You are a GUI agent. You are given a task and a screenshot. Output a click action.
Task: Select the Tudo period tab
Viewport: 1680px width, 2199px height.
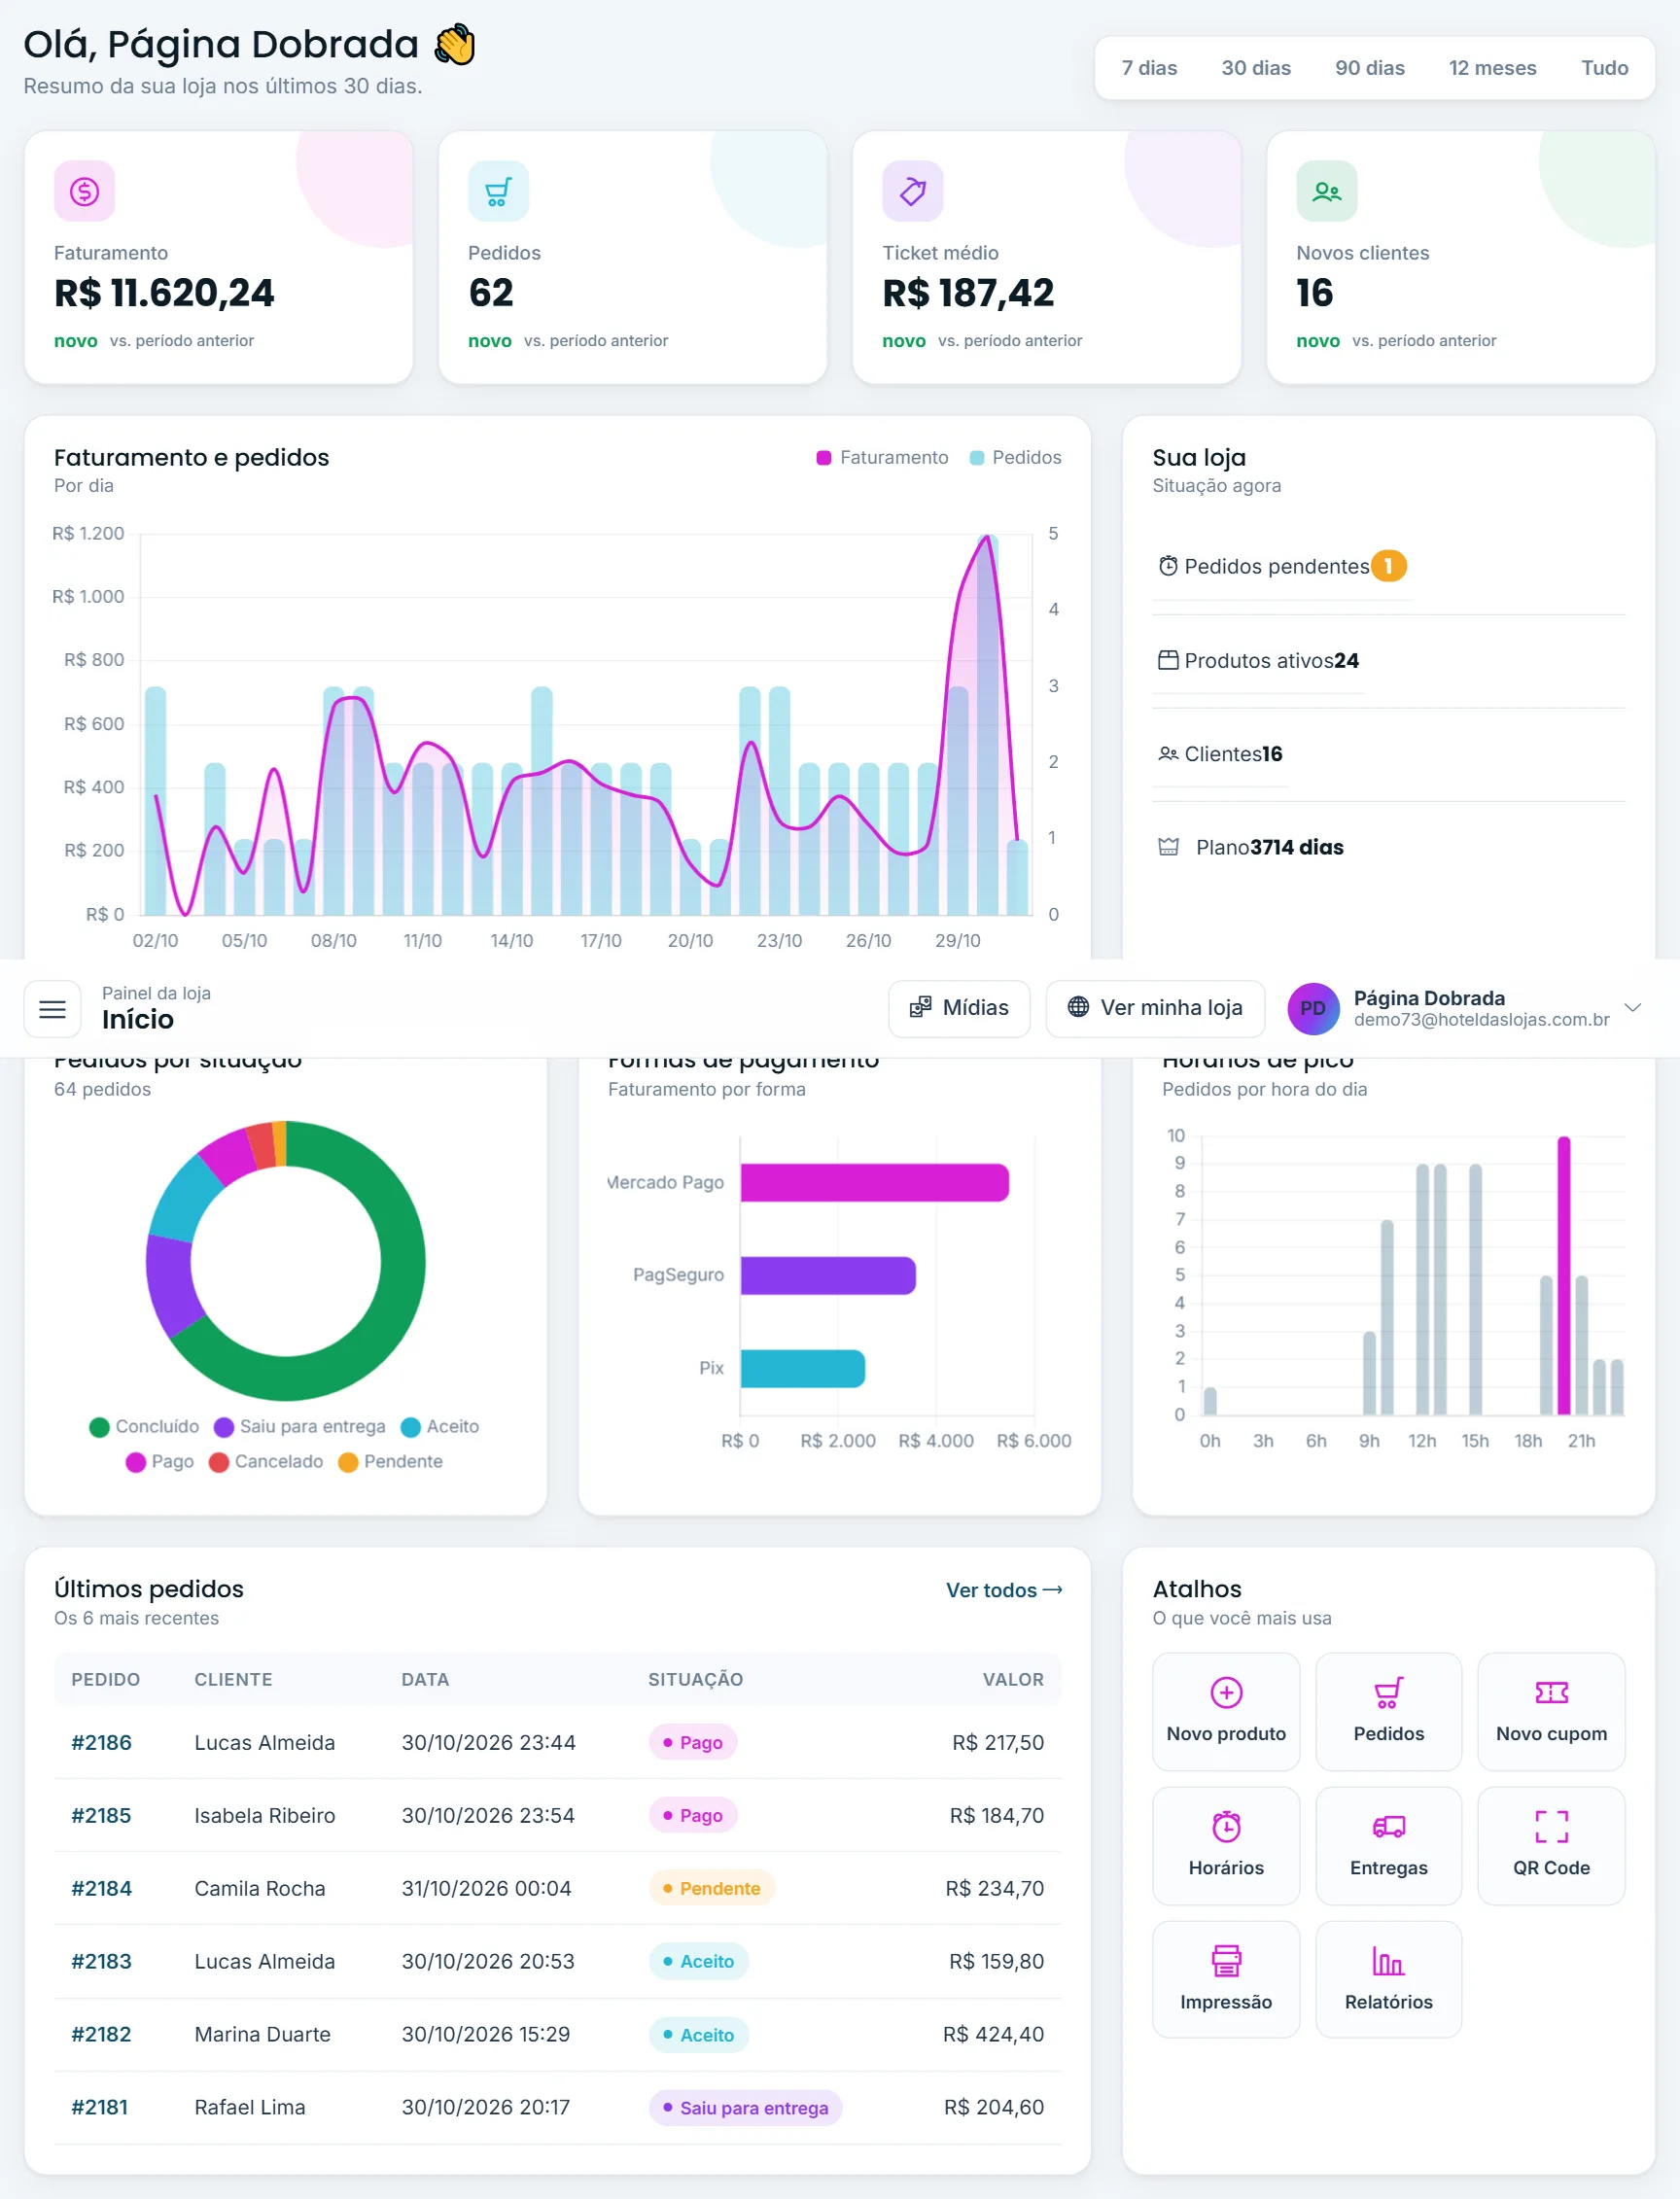pyautogui.click(x=1604, y=68)
